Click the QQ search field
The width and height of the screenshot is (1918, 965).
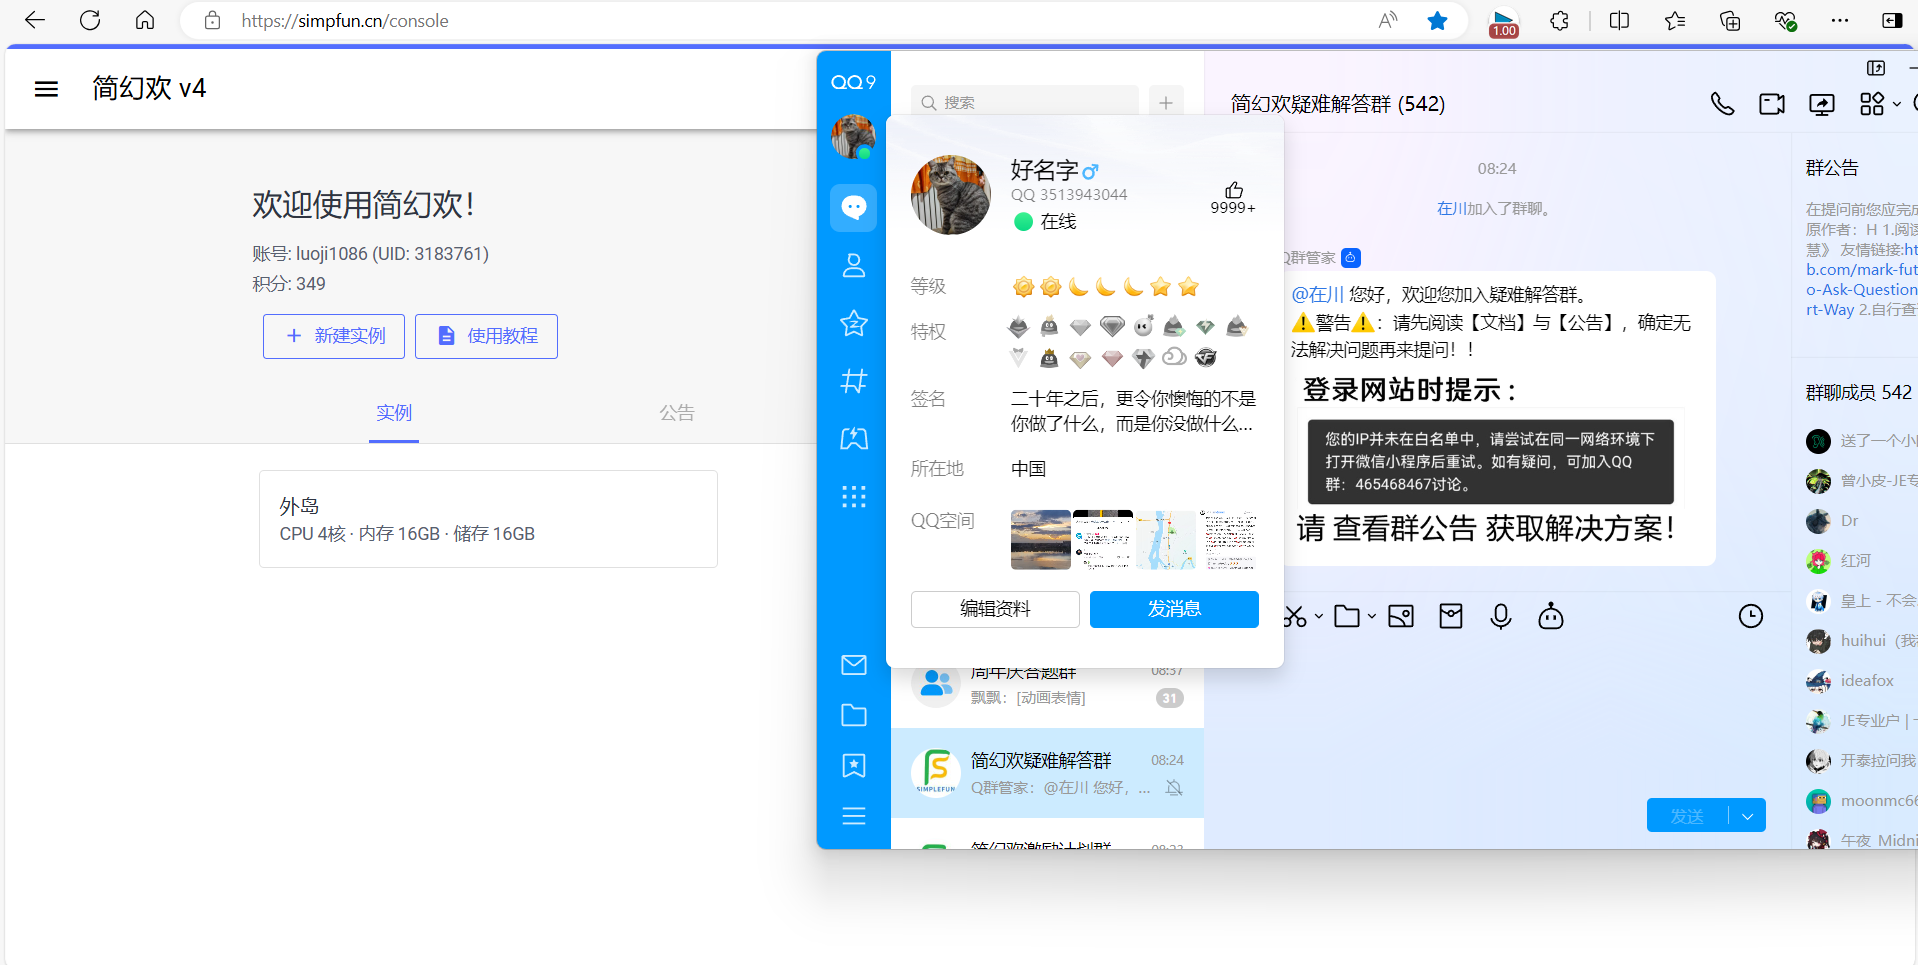click(x=1025, y=102)
